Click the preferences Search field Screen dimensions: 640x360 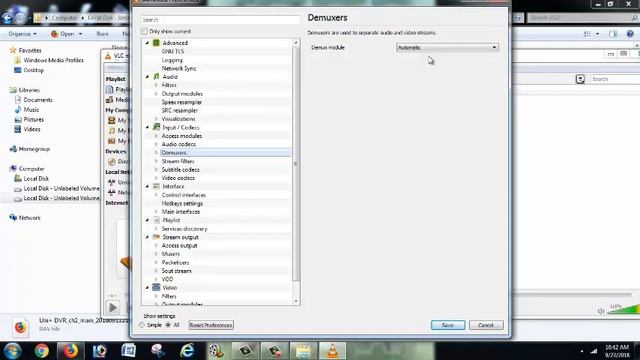pyautogui.click(x=220, y=20)
